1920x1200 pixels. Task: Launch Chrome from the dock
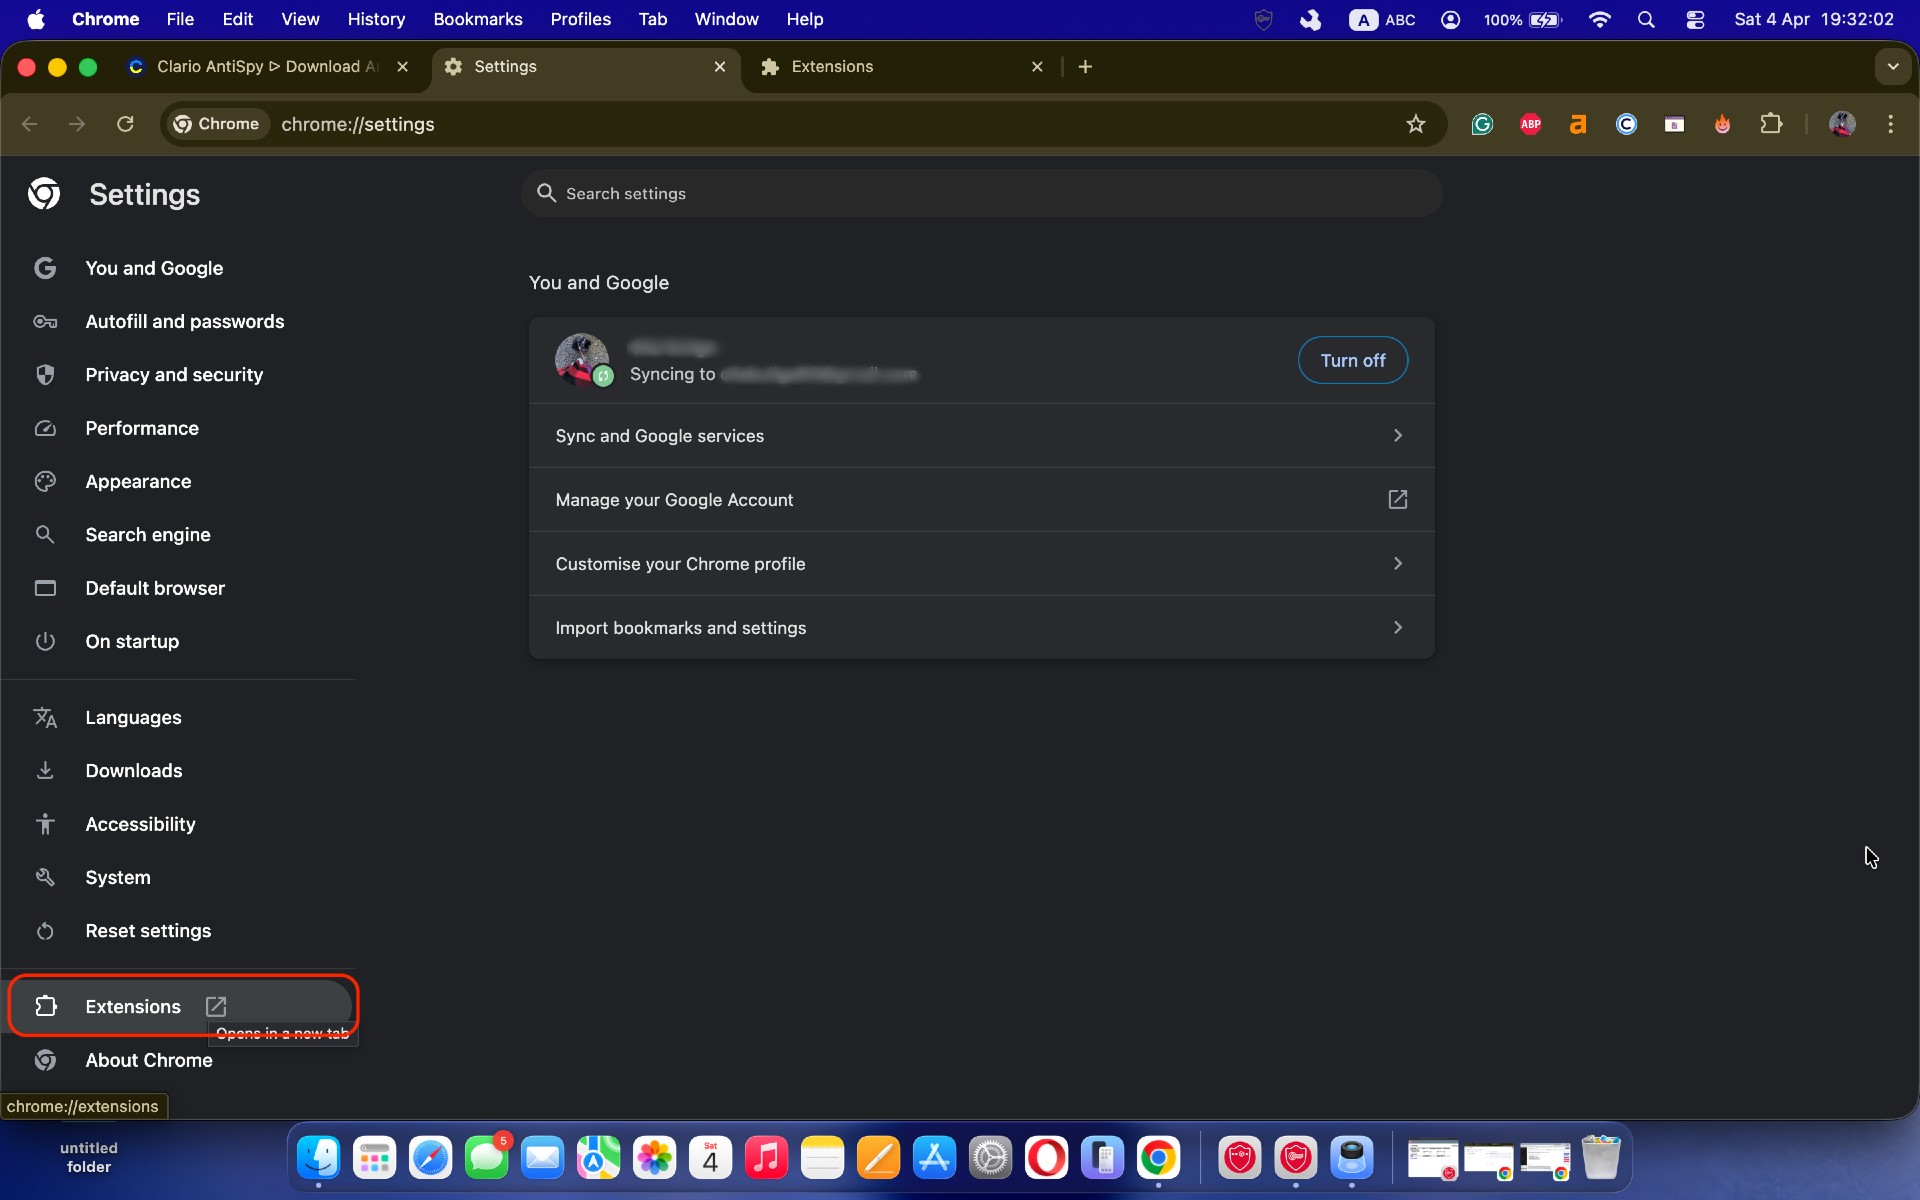(1159, 1158)
